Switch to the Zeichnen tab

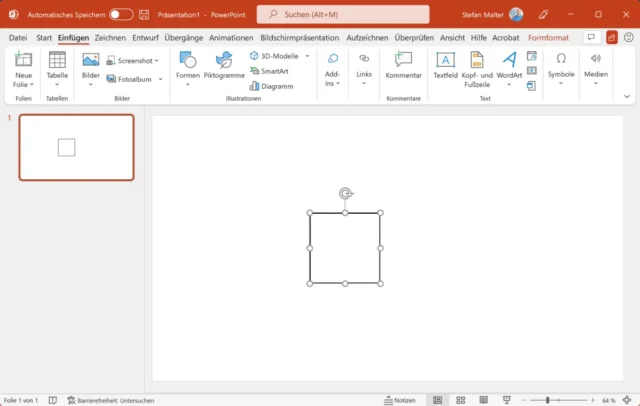tap(110, 38)
